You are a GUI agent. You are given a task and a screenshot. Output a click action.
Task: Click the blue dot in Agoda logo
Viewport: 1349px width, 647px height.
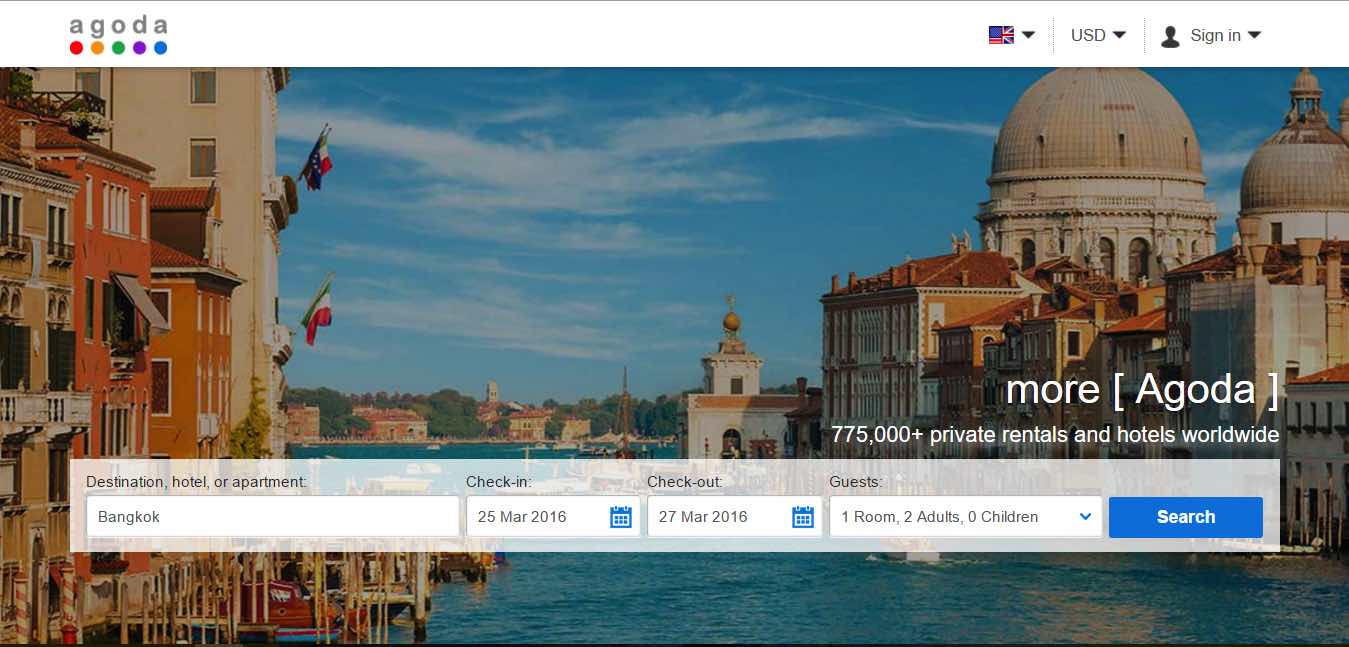[160, 48]
